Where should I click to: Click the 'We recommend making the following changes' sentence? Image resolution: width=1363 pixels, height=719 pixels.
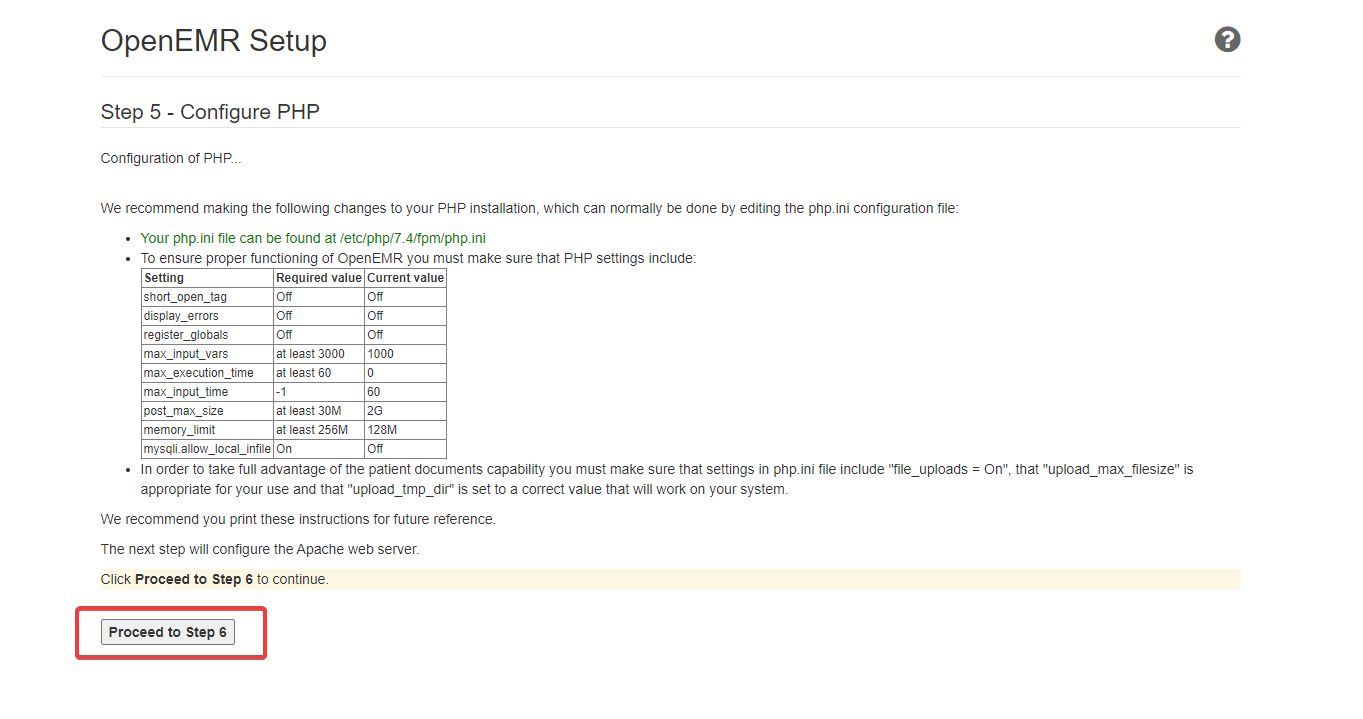coord(530,208)
